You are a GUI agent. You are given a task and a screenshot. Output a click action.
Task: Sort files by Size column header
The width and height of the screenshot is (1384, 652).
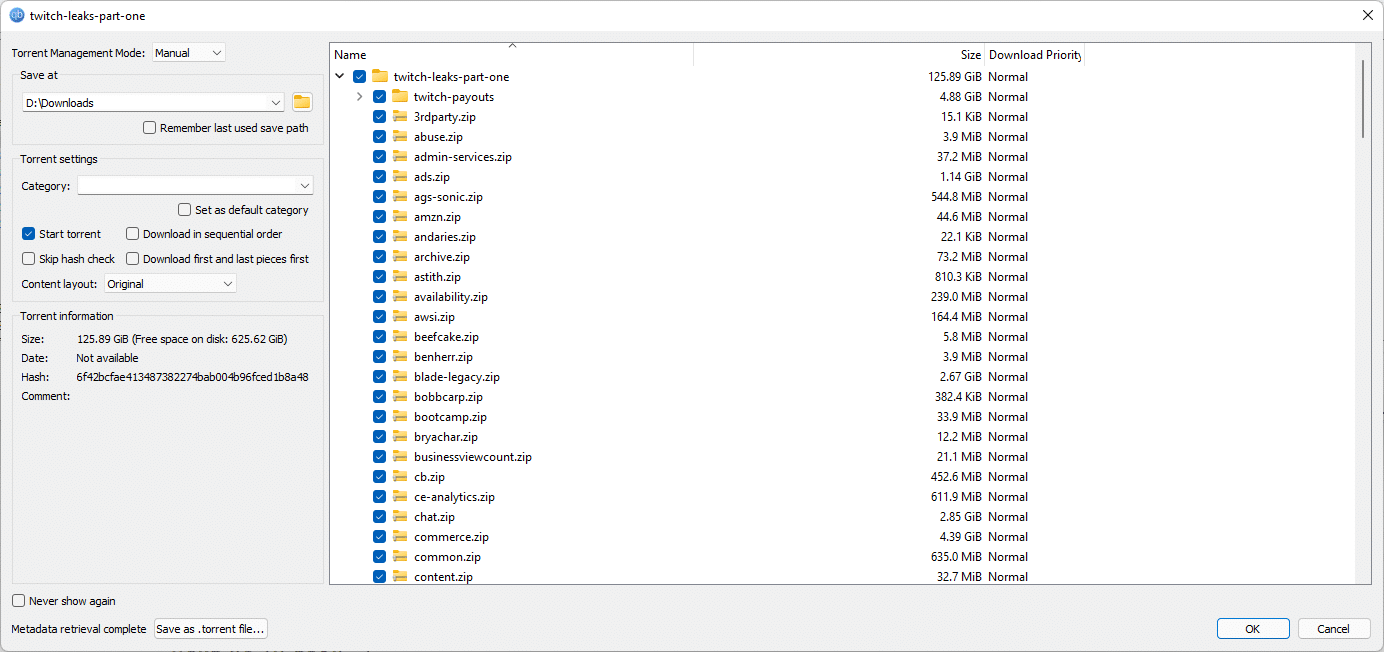point(839,55)
